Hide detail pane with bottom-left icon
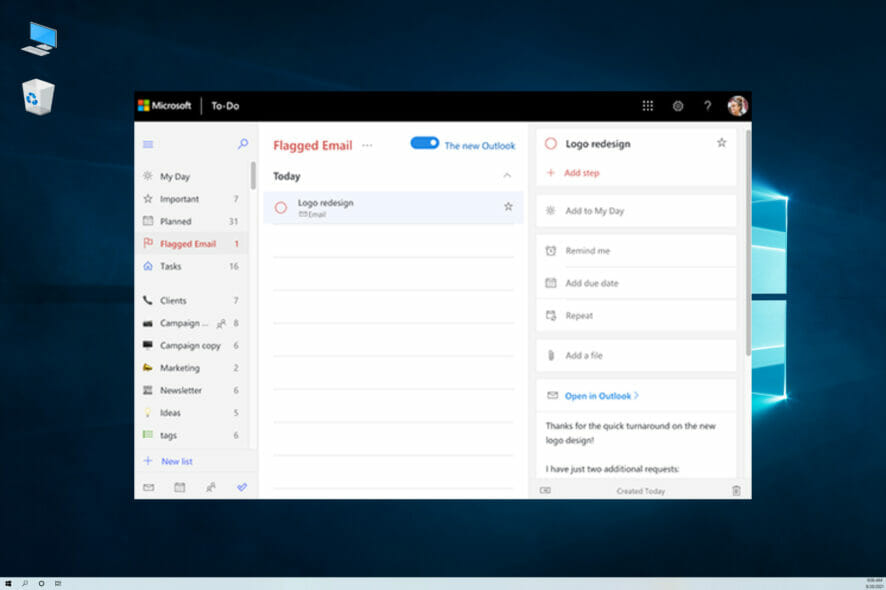This screenshot has width=886, height=590. (545, 491)
